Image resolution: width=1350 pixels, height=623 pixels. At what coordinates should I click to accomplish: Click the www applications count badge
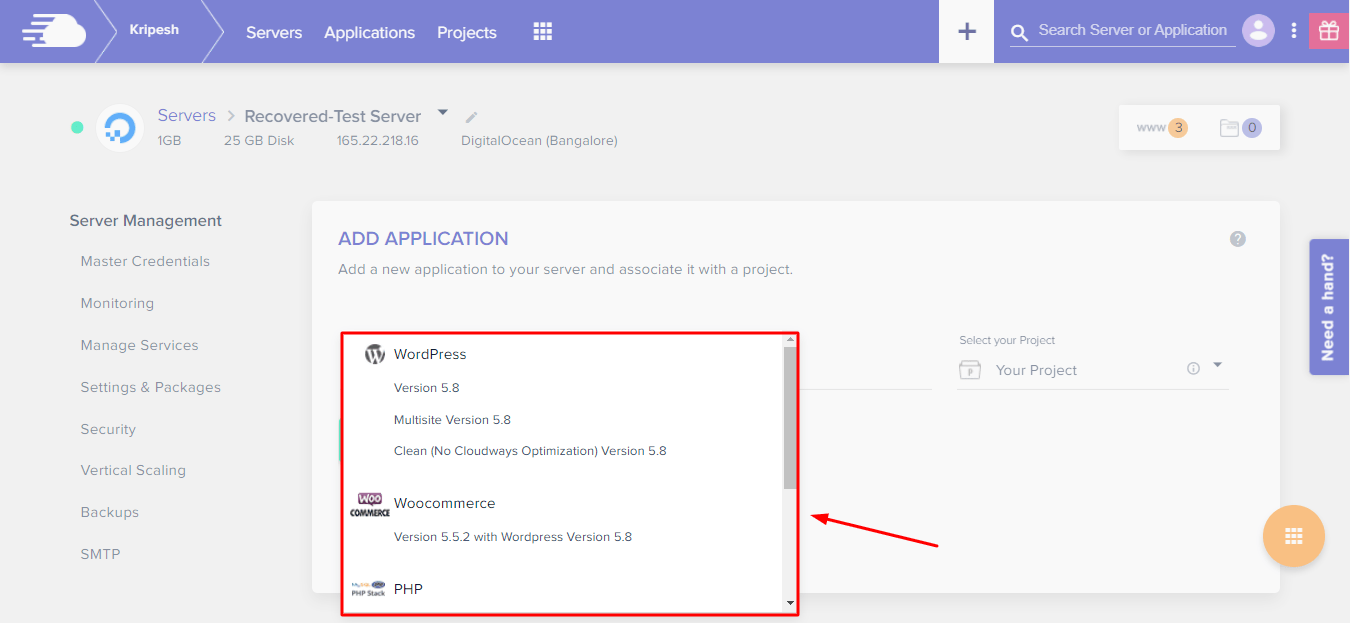[1162, 128]
